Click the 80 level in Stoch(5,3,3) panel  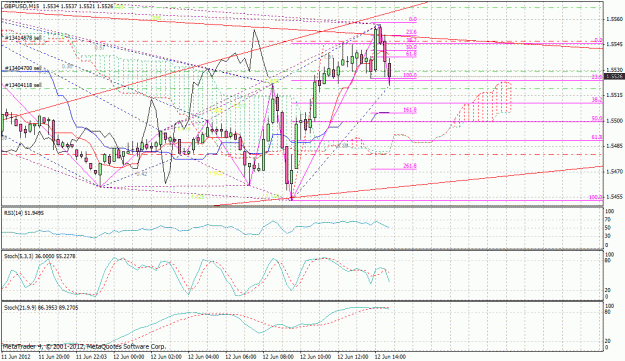tap(608, 260)
